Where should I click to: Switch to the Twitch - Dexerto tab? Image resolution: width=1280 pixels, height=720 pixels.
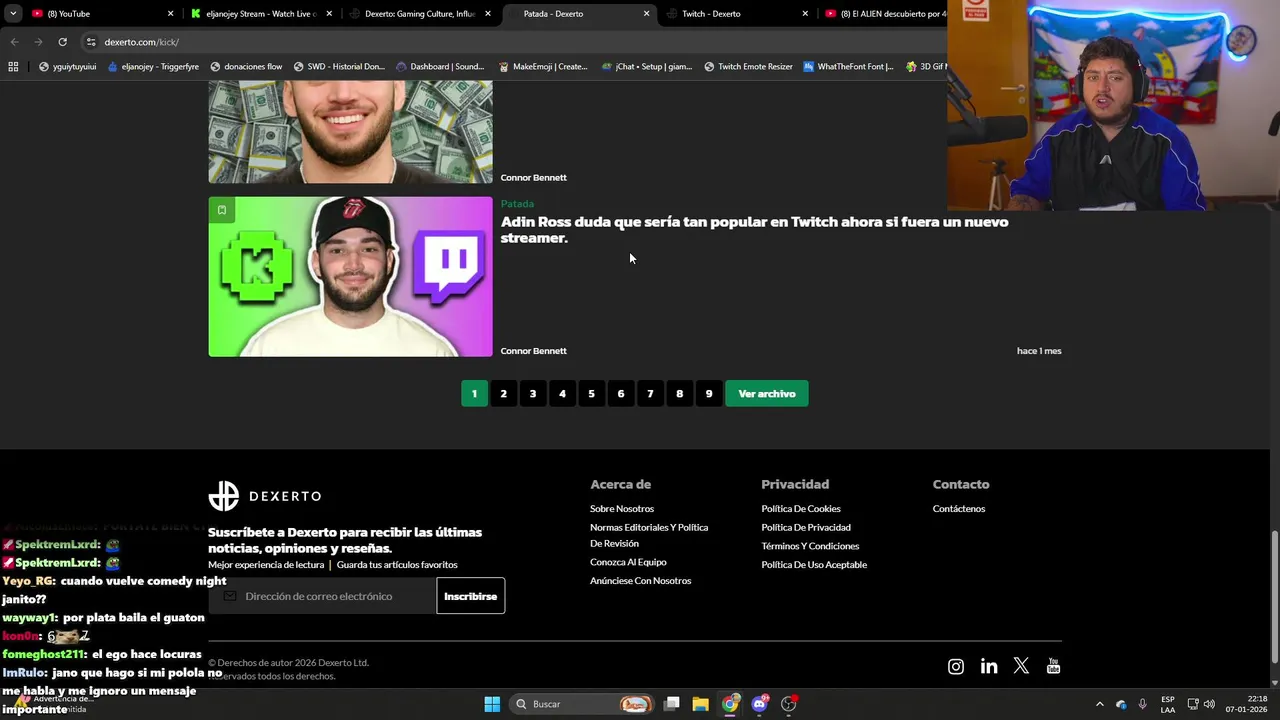point(735,14)
